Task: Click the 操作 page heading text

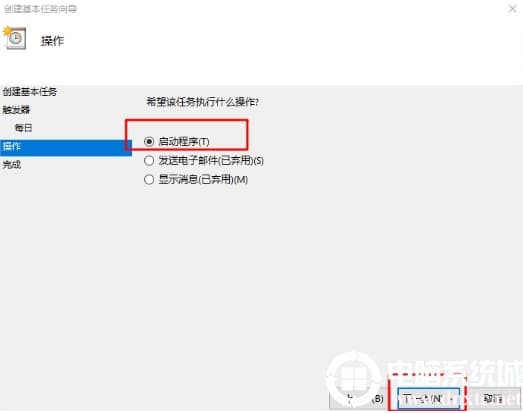Action: [52, 41]
